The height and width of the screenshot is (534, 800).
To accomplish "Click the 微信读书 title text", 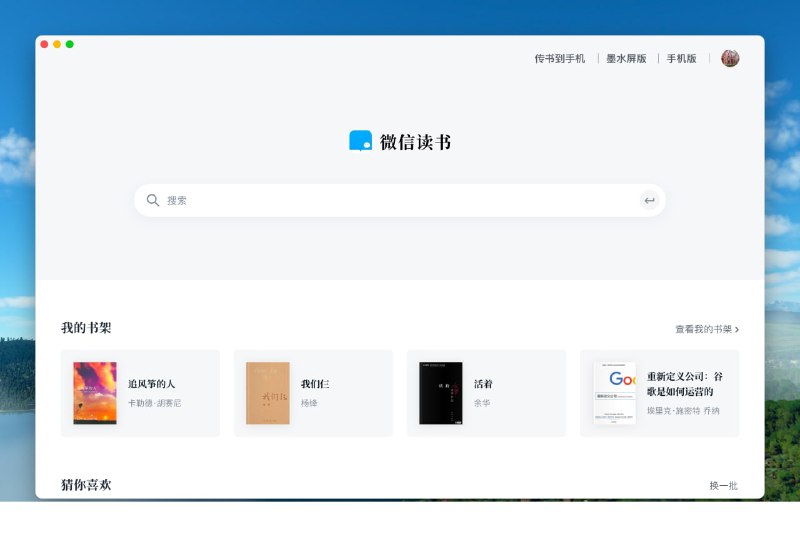I will point(415,142).
